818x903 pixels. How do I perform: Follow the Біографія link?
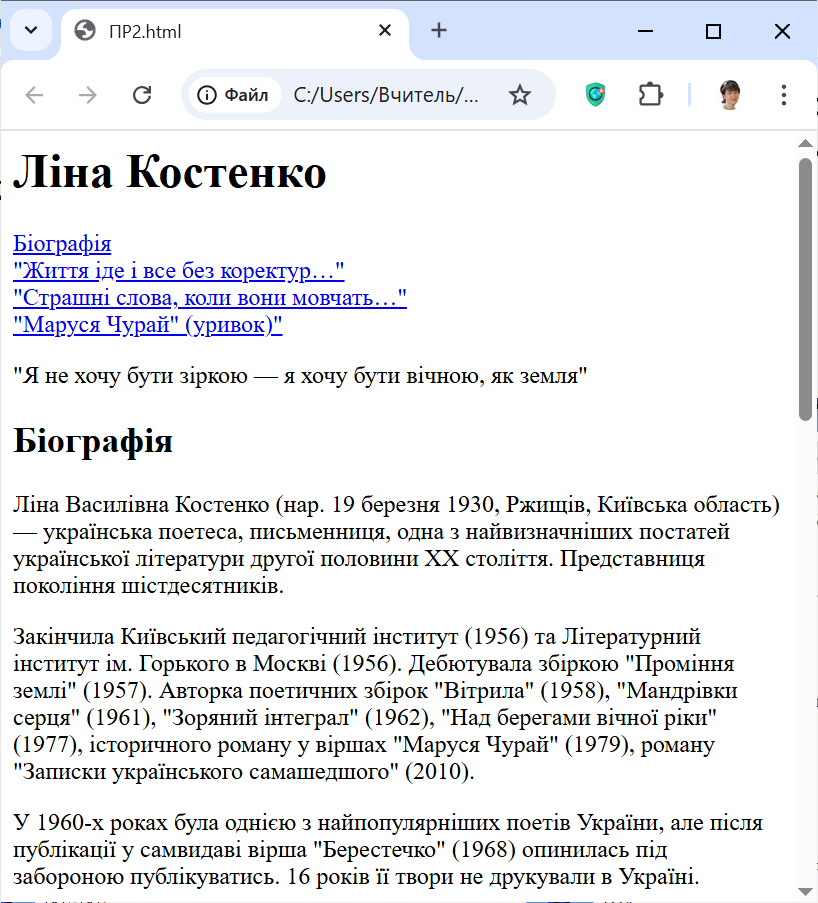point(62,244)
